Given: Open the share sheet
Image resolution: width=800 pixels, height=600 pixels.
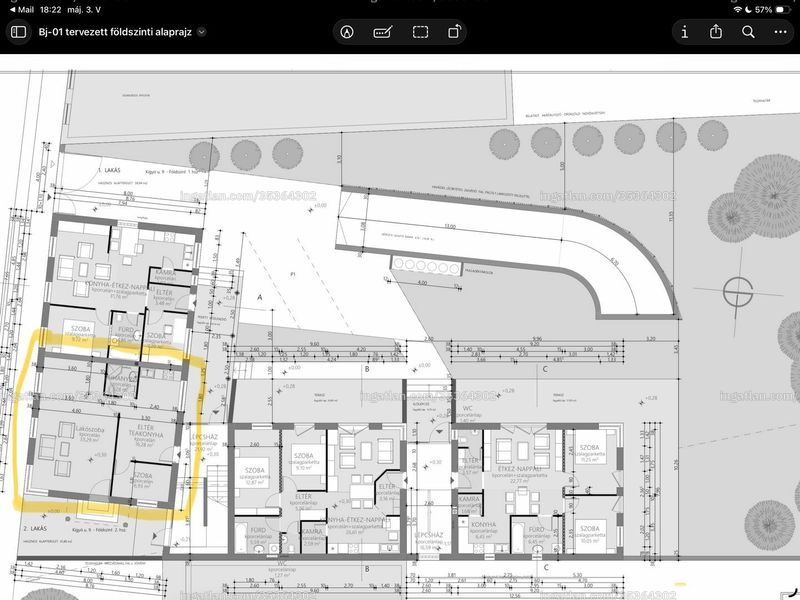Looking at the screenshot, I should coord(716,32).
